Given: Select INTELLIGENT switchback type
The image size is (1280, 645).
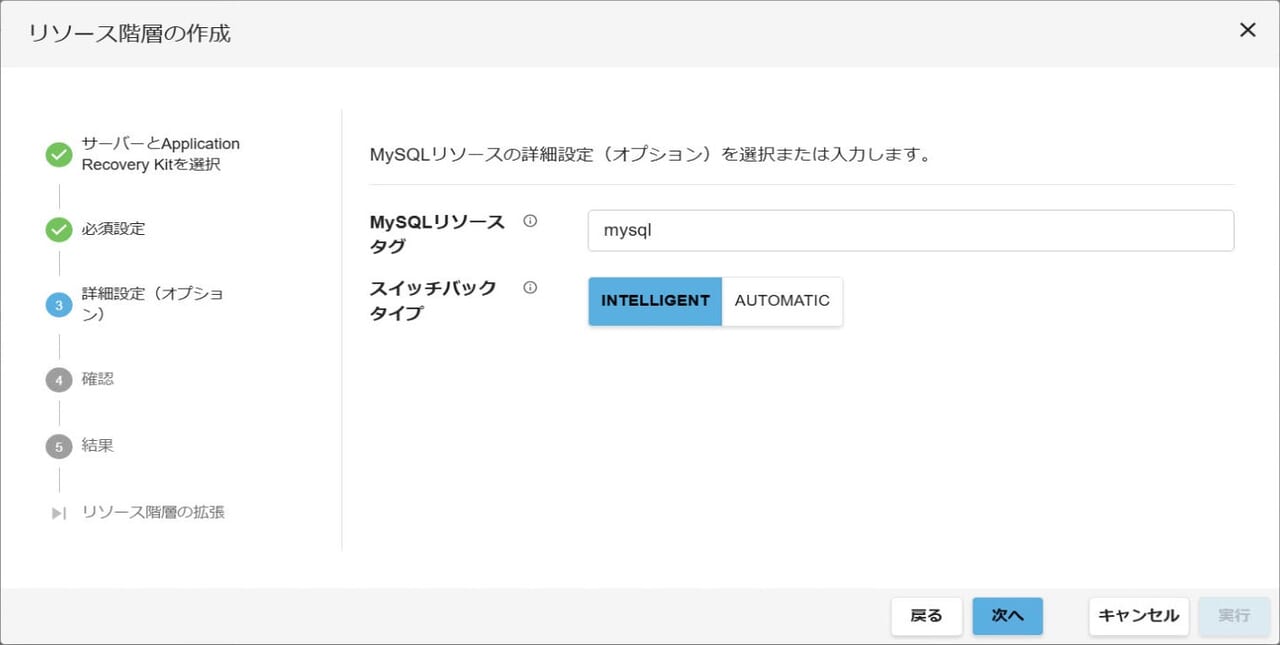Looking at the screenshot, I should [655, 301].
